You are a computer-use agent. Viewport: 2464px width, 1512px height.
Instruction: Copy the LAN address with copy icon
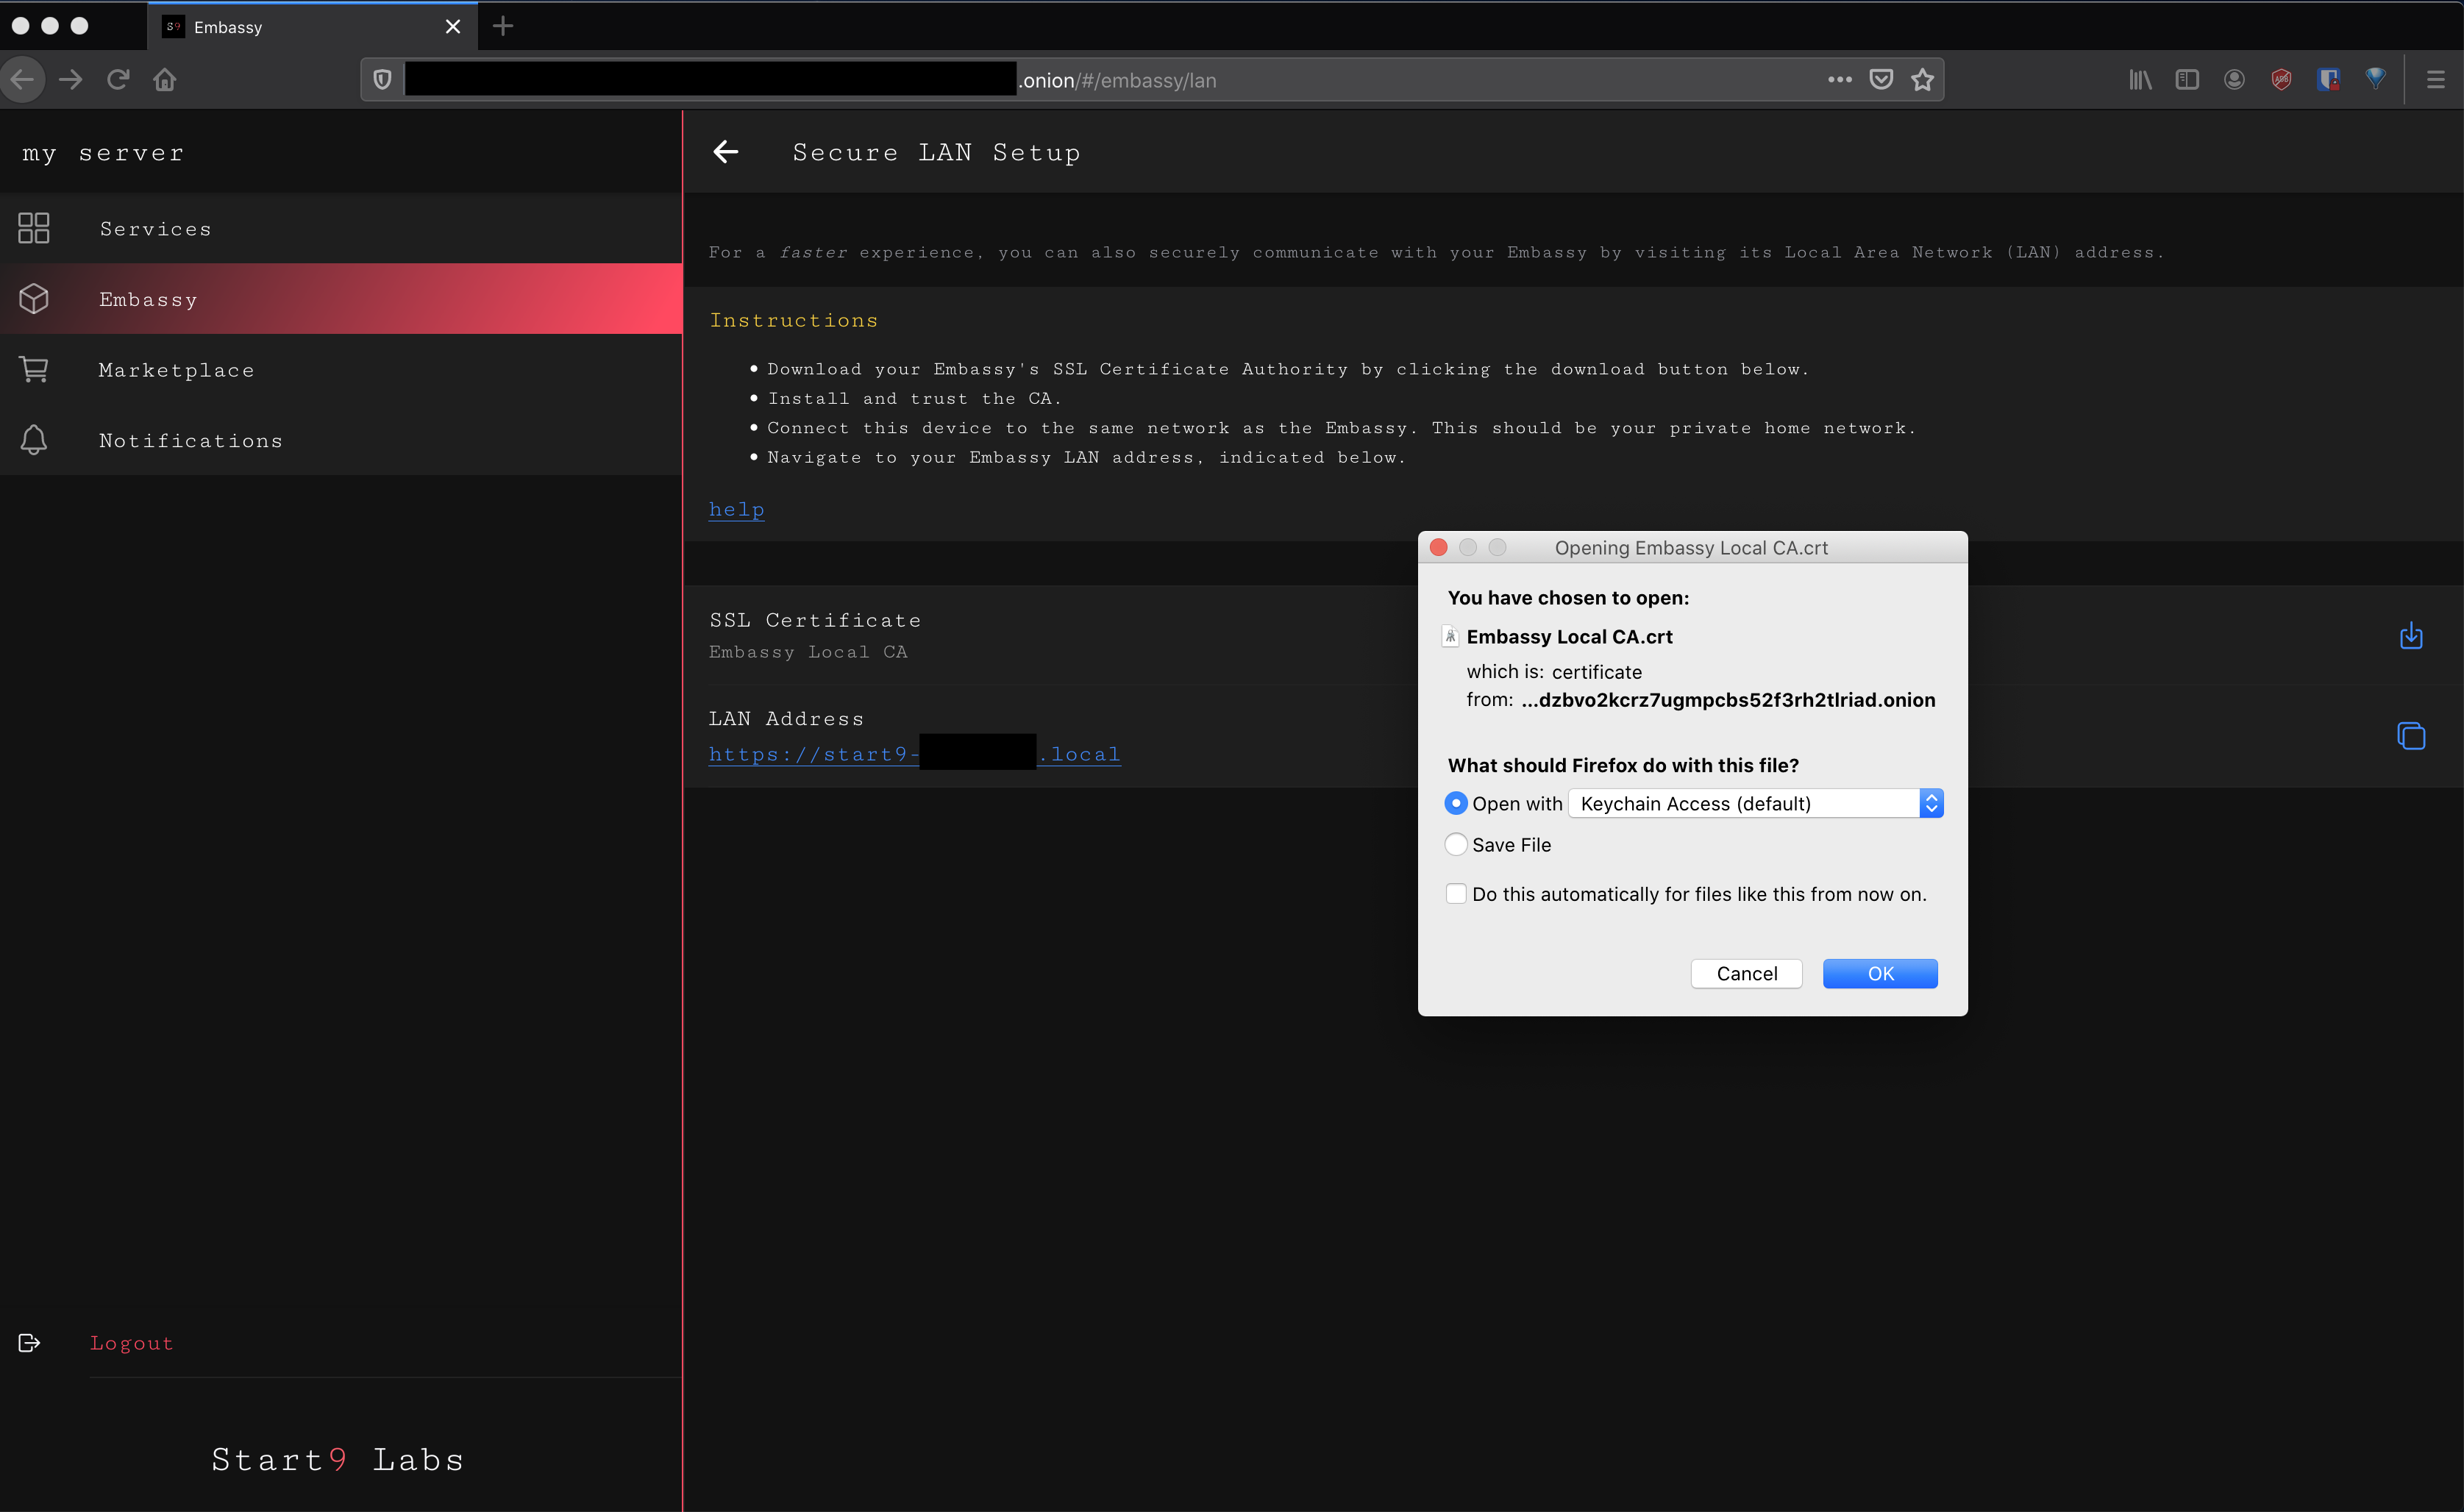pyautogui.click(x=2410, y=736)
